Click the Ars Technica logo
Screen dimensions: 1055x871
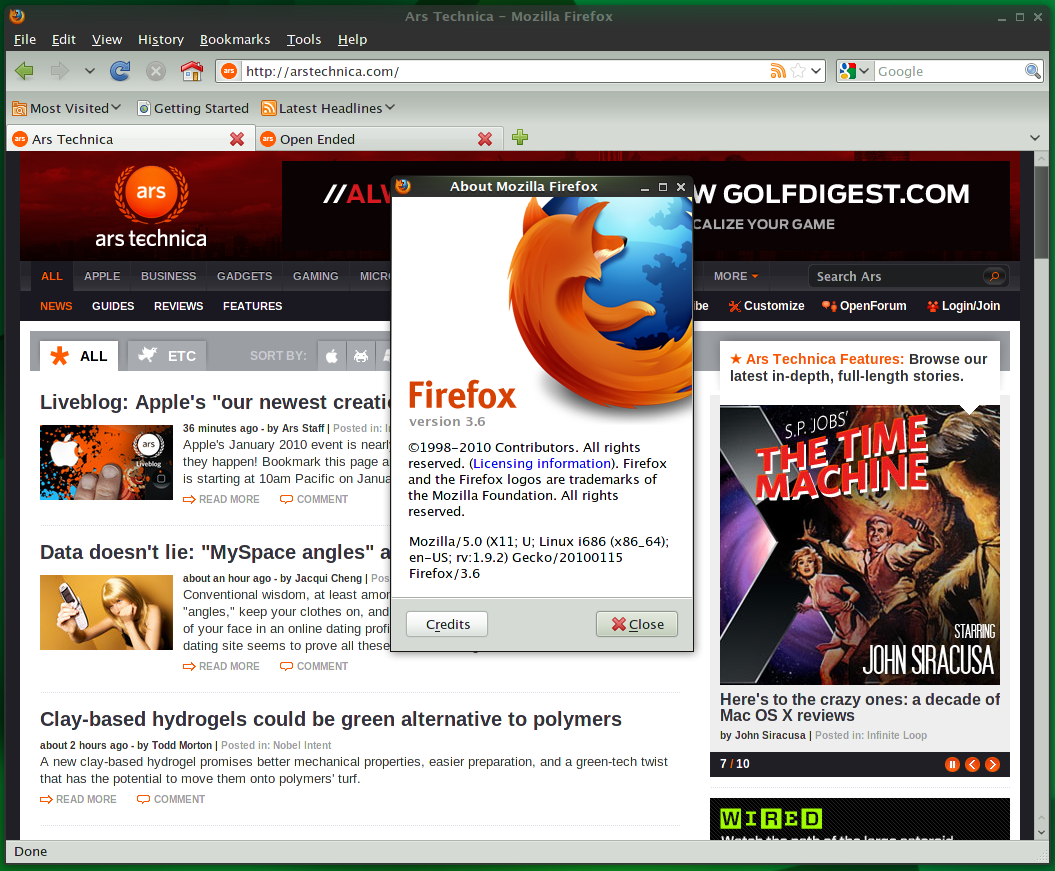coord(151,208)
